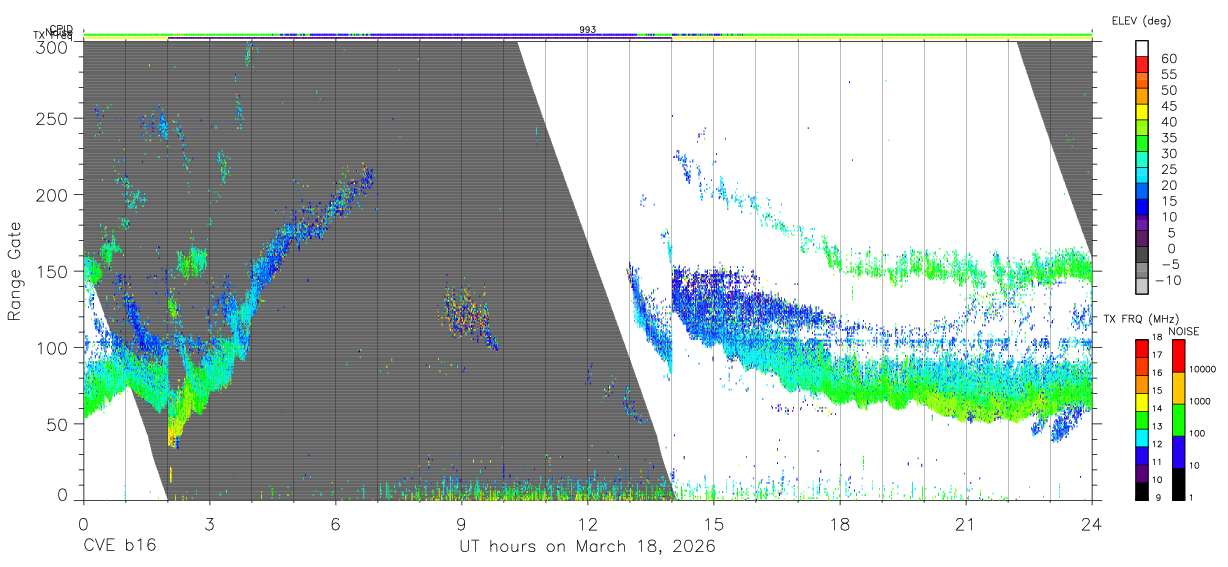This screenshot has width=1228, height=567.
Task: Click the 200 tick on Range Gate axis
Action: (x=54, y=194)
